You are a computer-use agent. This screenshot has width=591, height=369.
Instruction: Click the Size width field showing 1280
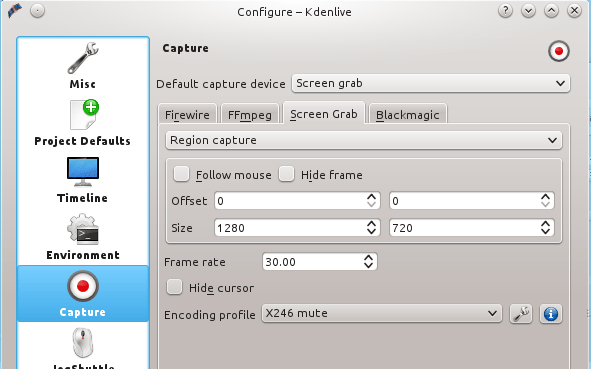click(297, 228)
